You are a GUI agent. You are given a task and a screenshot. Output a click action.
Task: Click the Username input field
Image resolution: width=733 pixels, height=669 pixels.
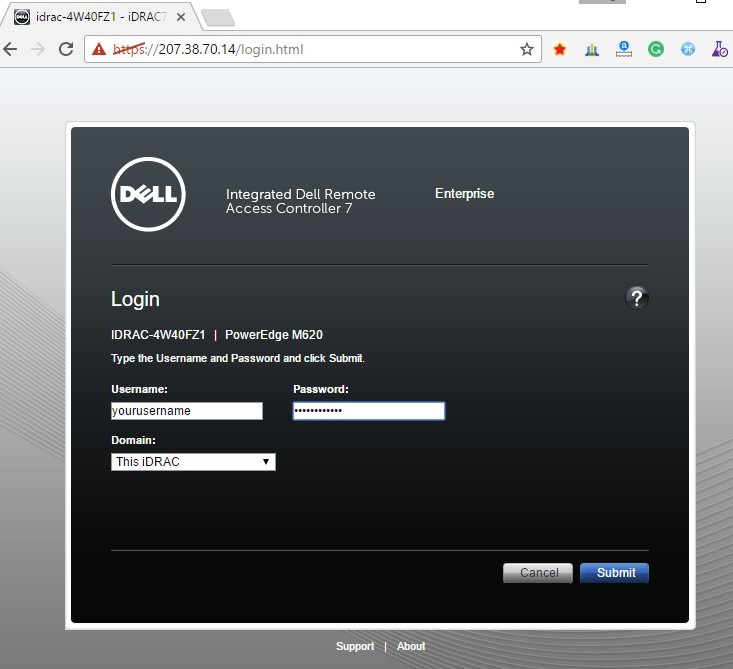tap(187, 411)
